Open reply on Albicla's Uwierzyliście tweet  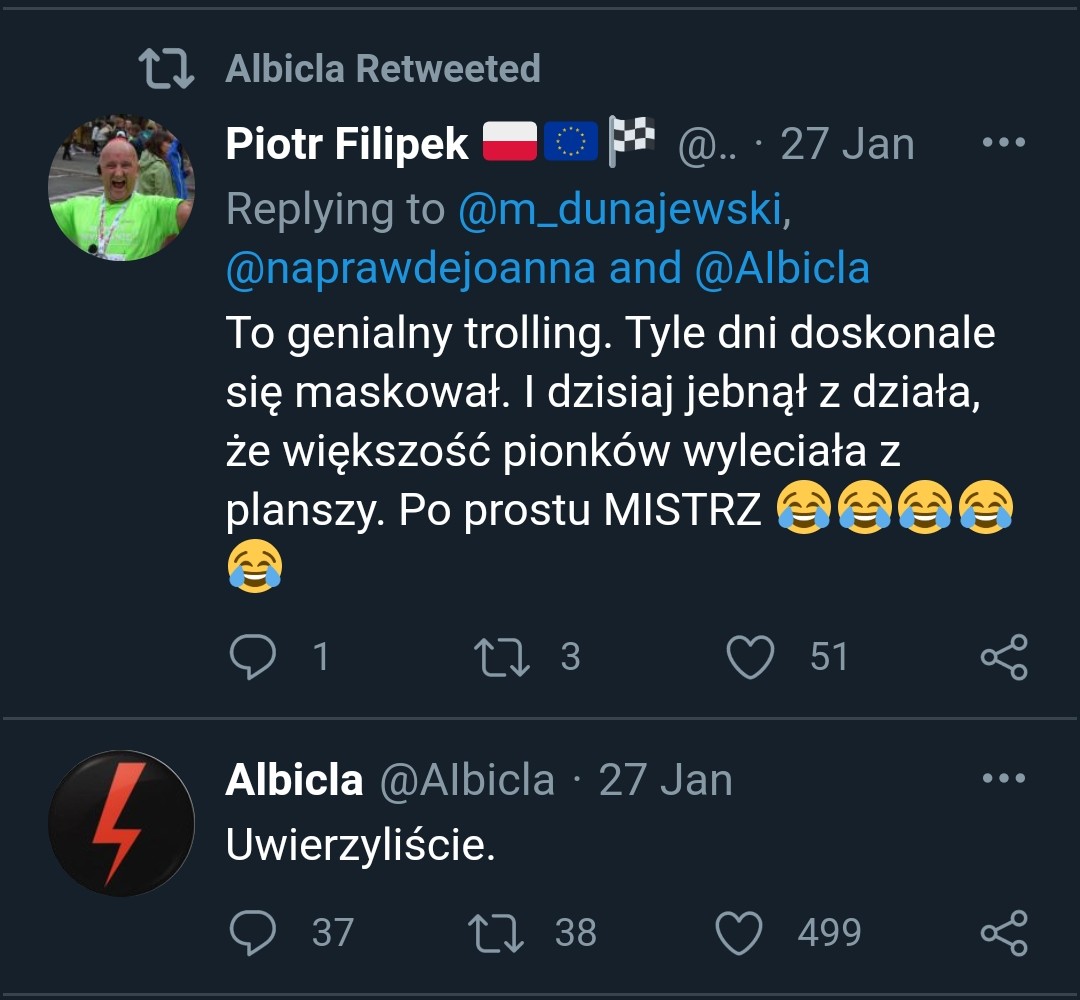(x=253, y=932)
